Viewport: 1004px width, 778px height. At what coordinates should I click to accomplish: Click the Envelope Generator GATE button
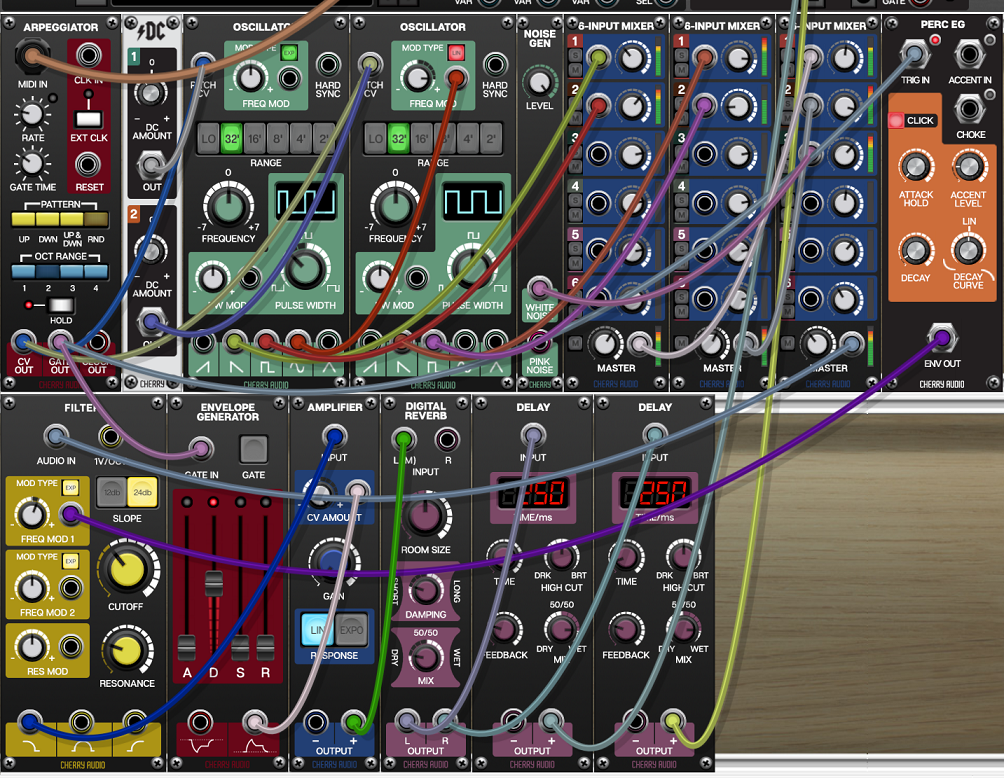coord(254,449)
